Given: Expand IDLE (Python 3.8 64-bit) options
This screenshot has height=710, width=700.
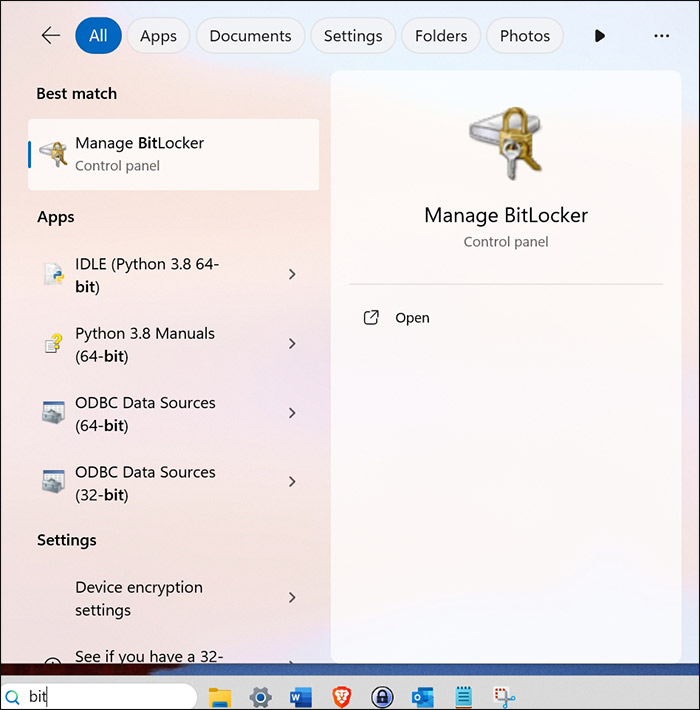Looking at the screenshot, I should click(292, 274).
